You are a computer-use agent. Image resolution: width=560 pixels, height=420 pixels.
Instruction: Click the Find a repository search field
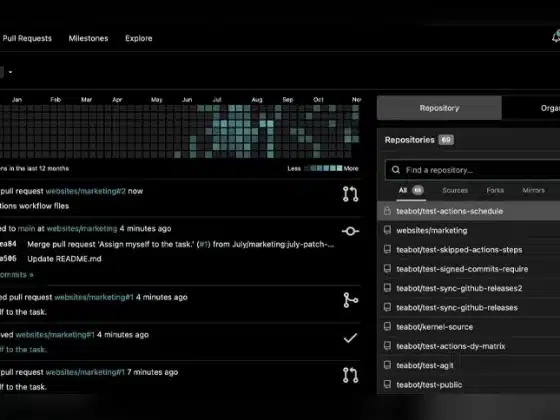(473, 170)
